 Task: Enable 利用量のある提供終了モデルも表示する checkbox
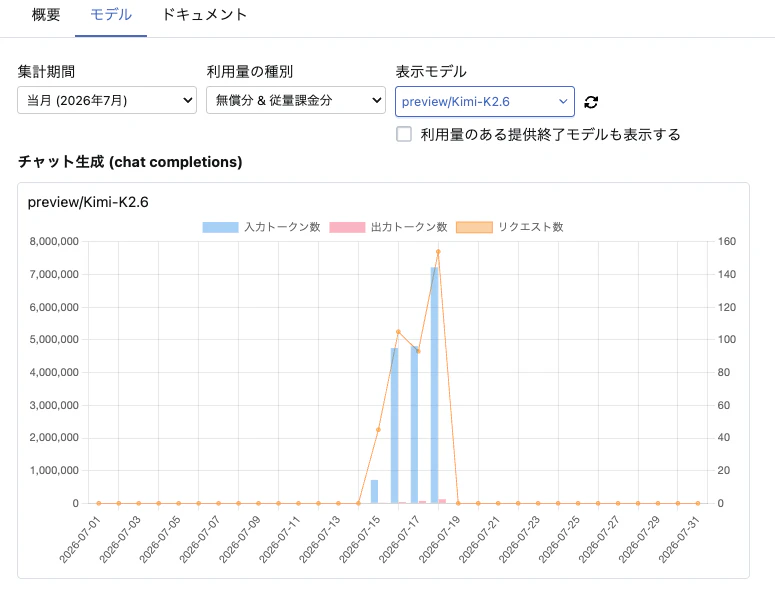pyautogui.click(x=404, y=134)
